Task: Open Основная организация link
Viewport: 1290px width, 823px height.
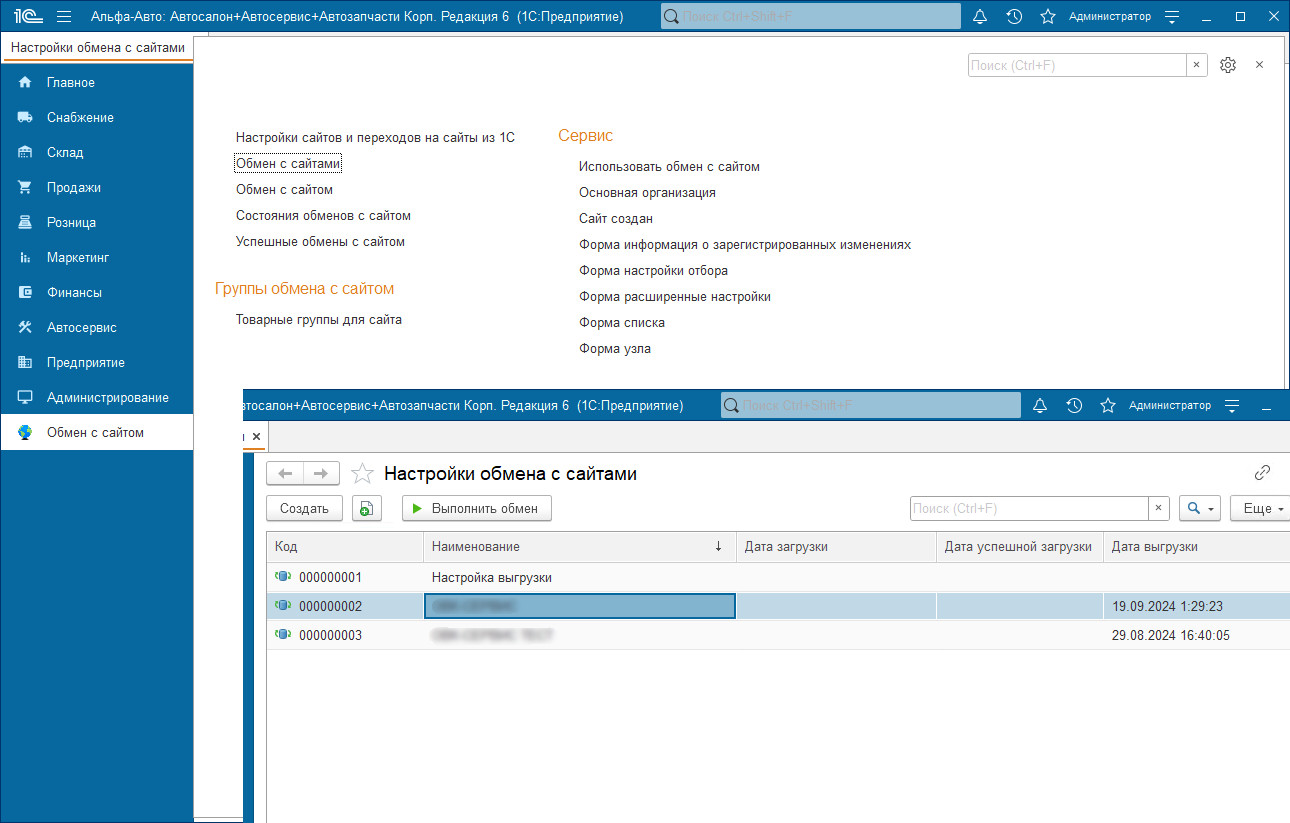Action: pyautogui.click(x=647, y=192)
